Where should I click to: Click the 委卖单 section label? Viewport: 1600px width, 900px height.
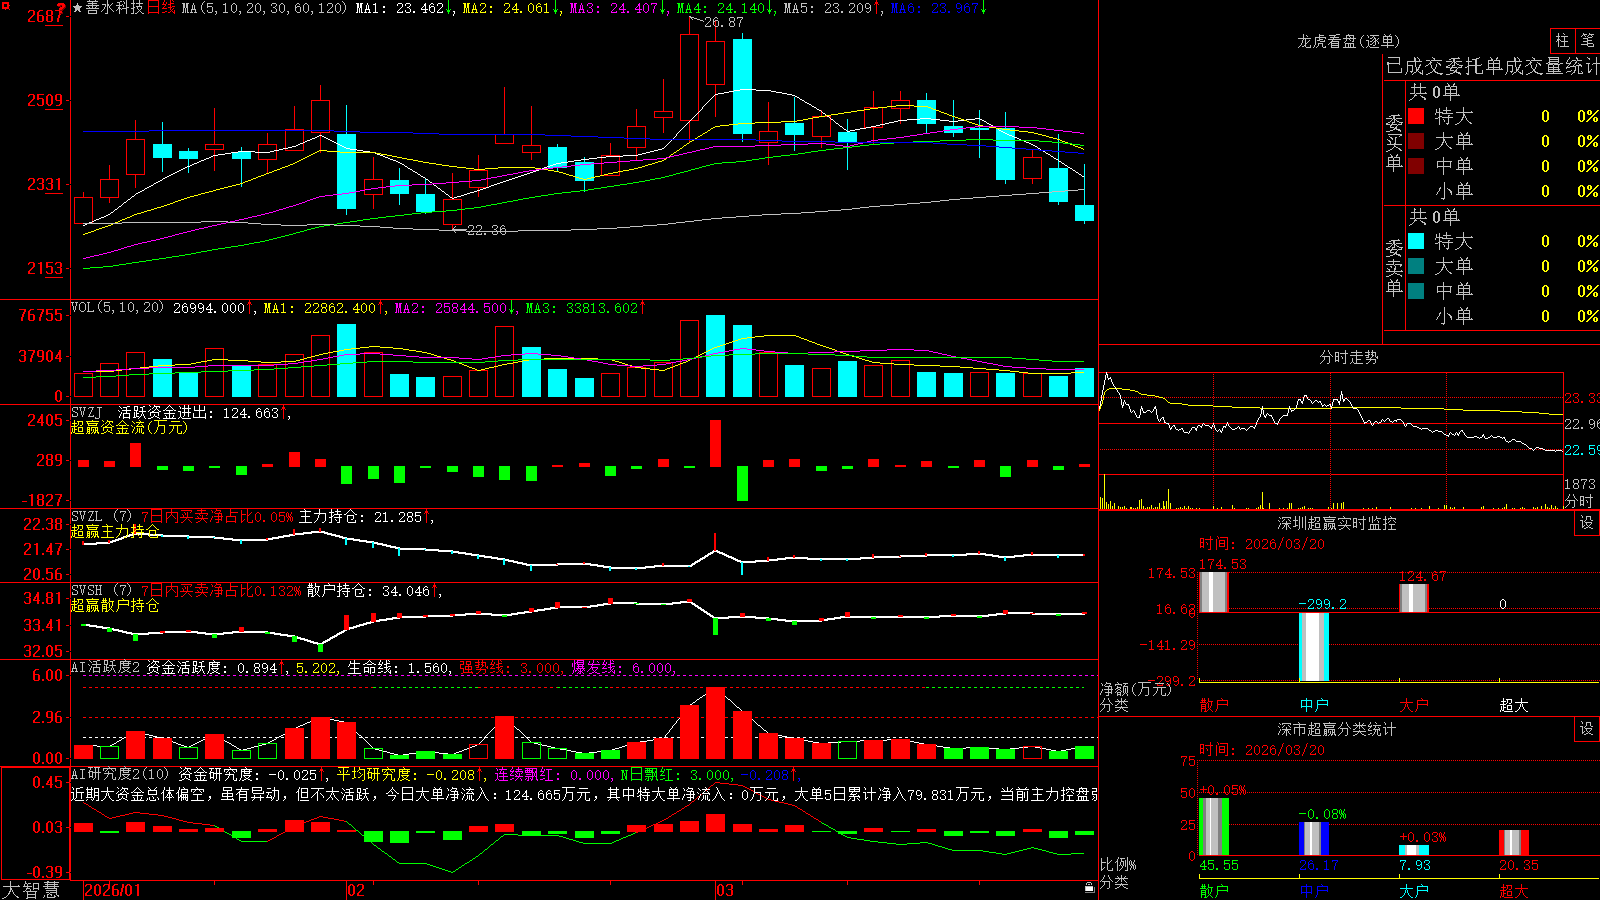pos(1394,266)
